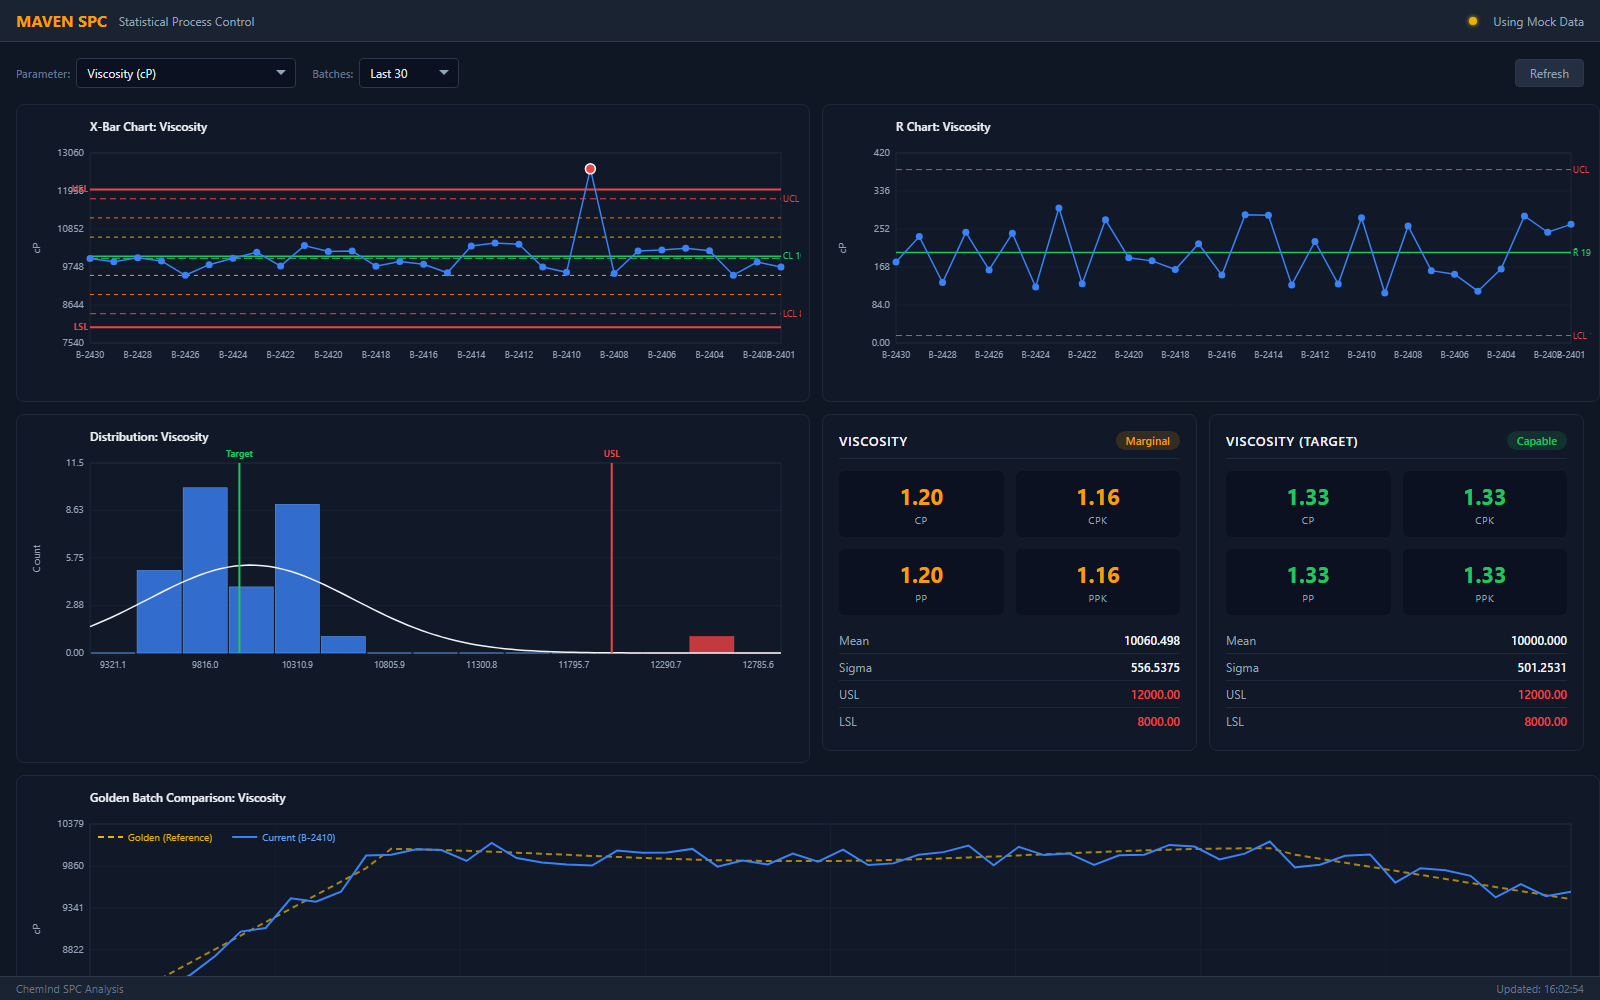The height and width of the screenshot is (1000, 1600).
Task: Click the UCL label on R Chart
Action: point(1581,169)
